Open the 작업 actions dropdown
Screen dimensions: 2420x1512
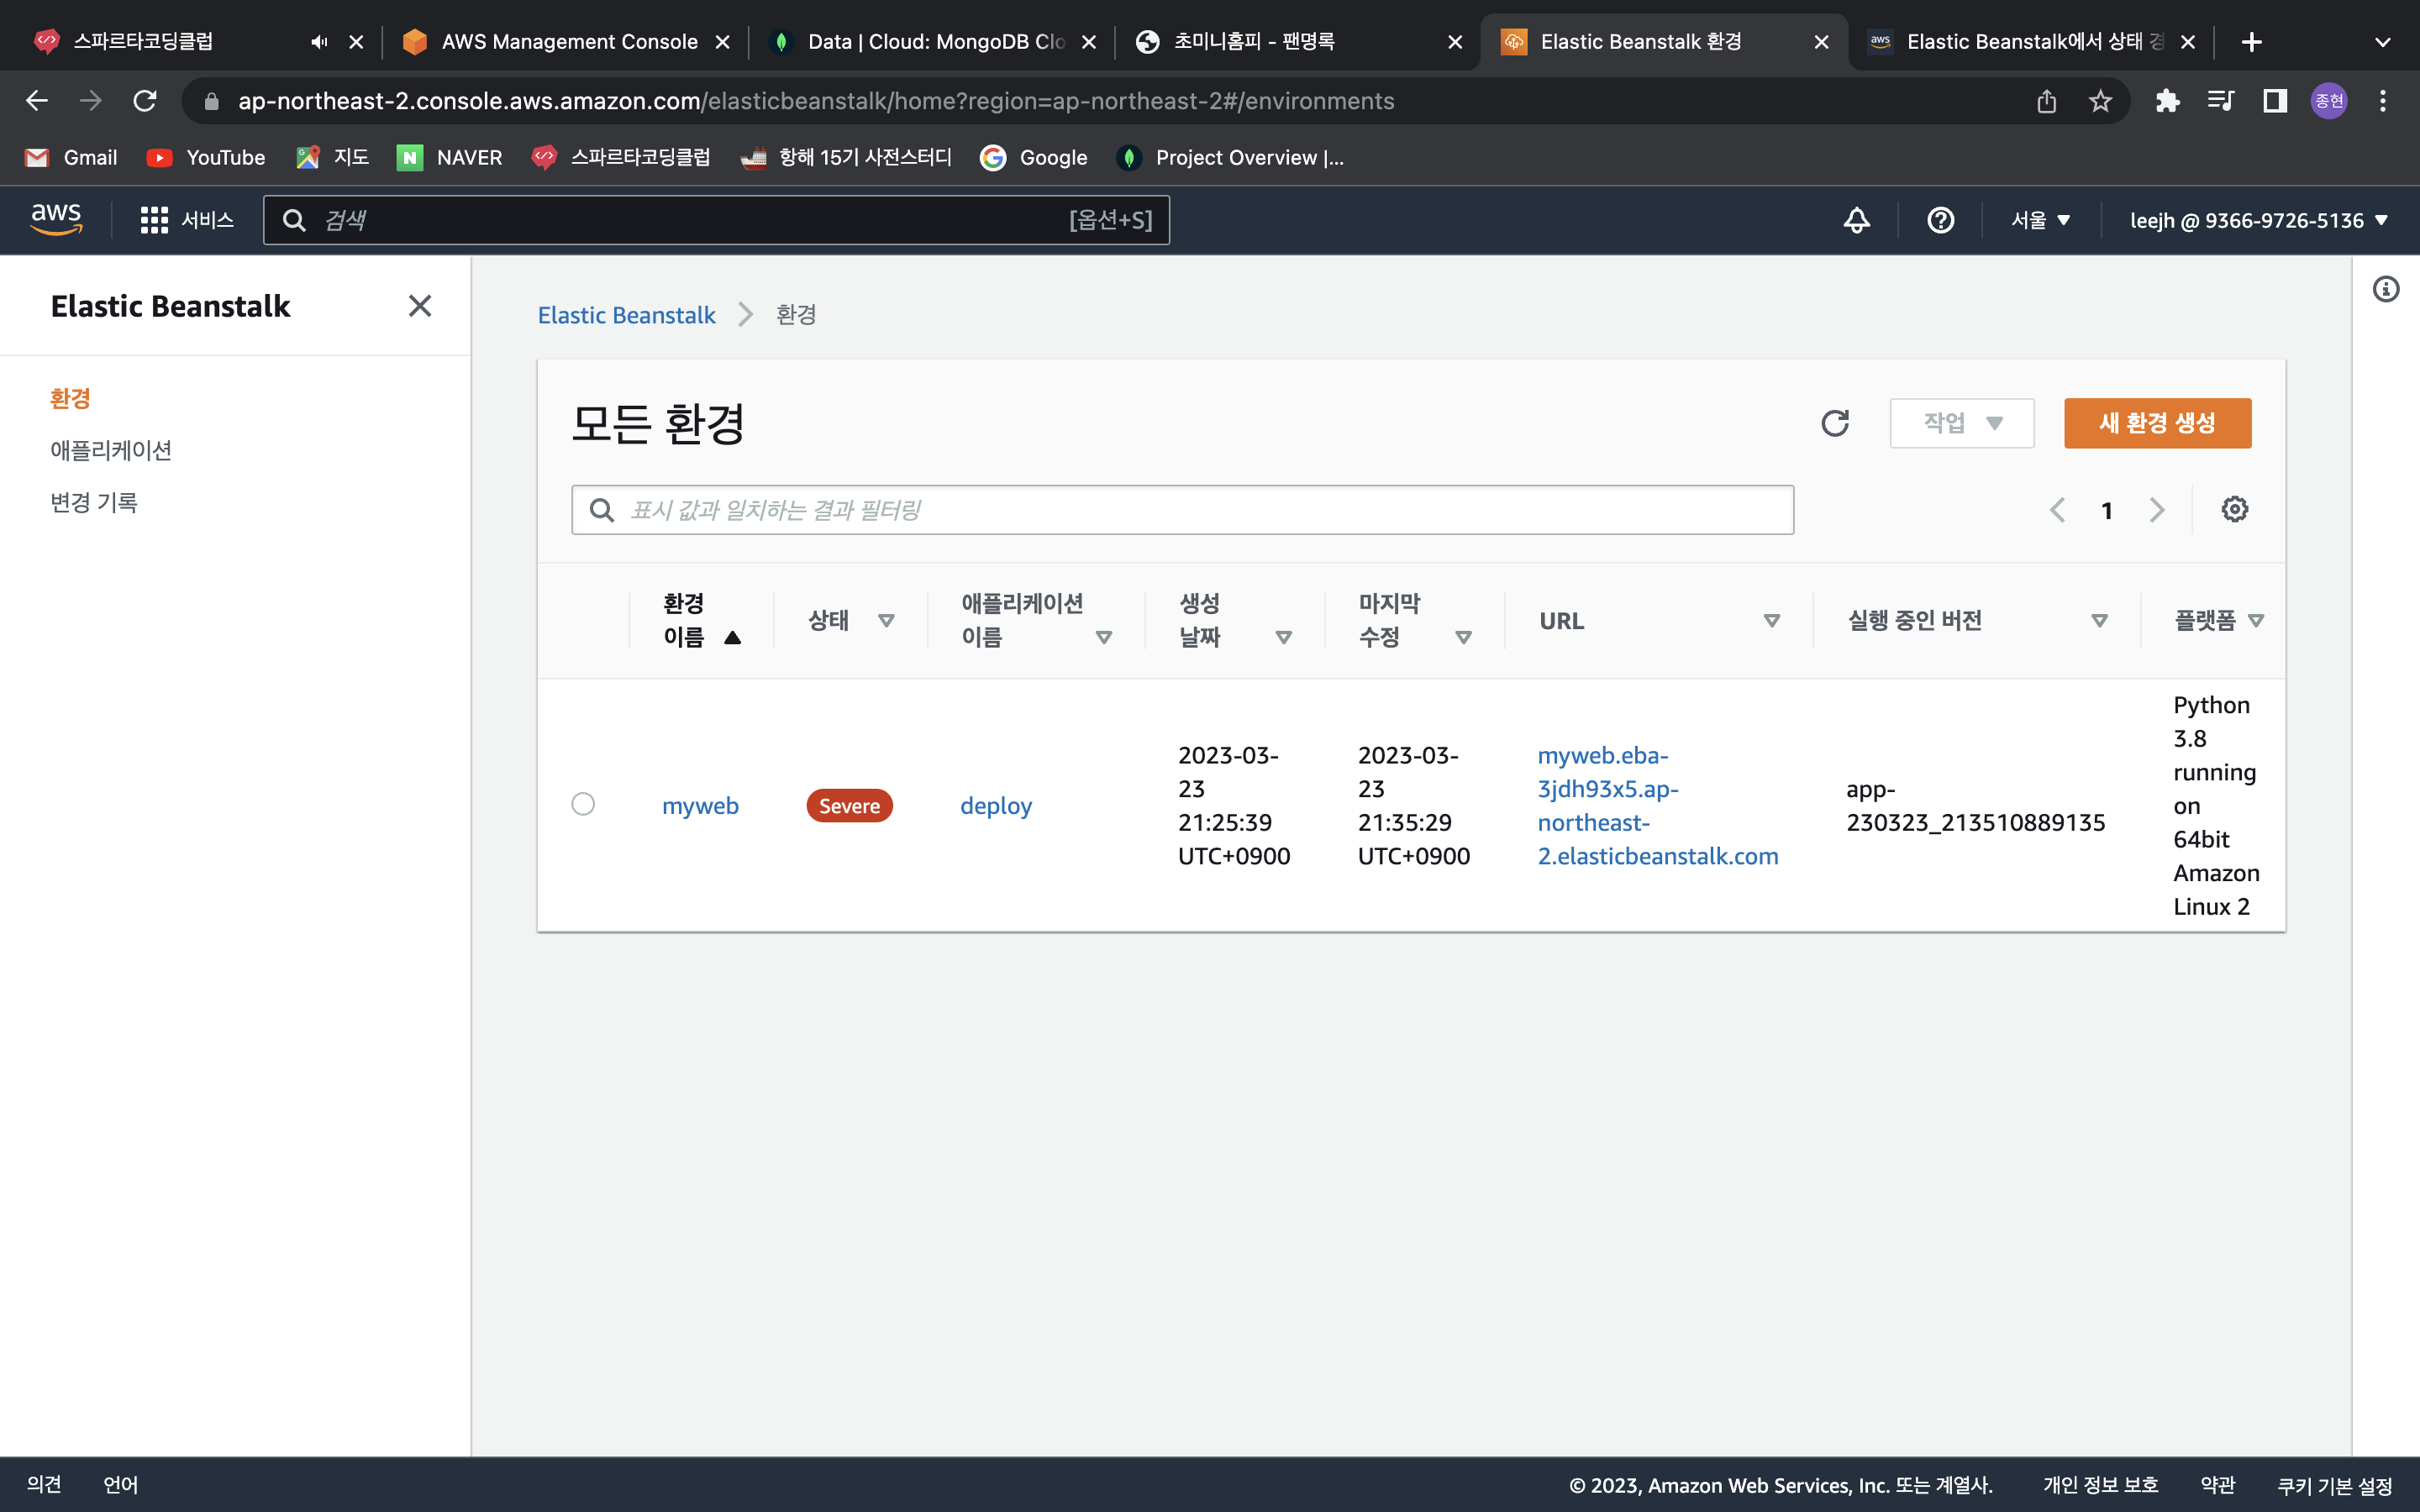(x=1961, y=423)
